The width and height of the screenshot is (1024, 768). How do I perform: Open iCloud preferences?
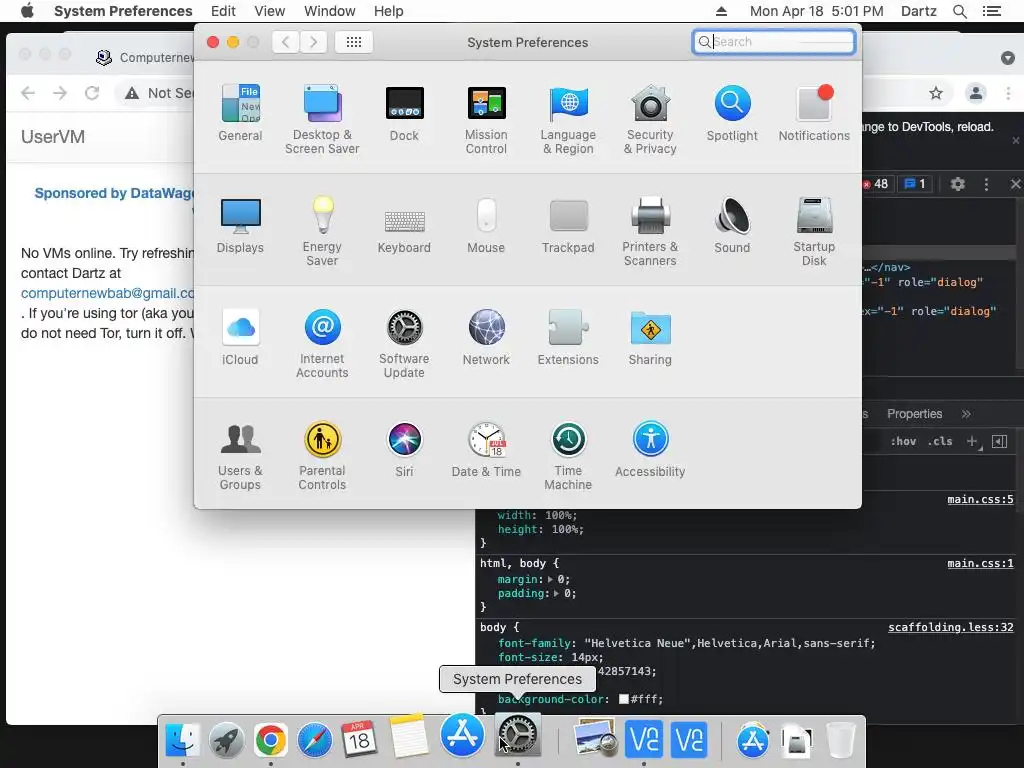(x=240, y=337)
